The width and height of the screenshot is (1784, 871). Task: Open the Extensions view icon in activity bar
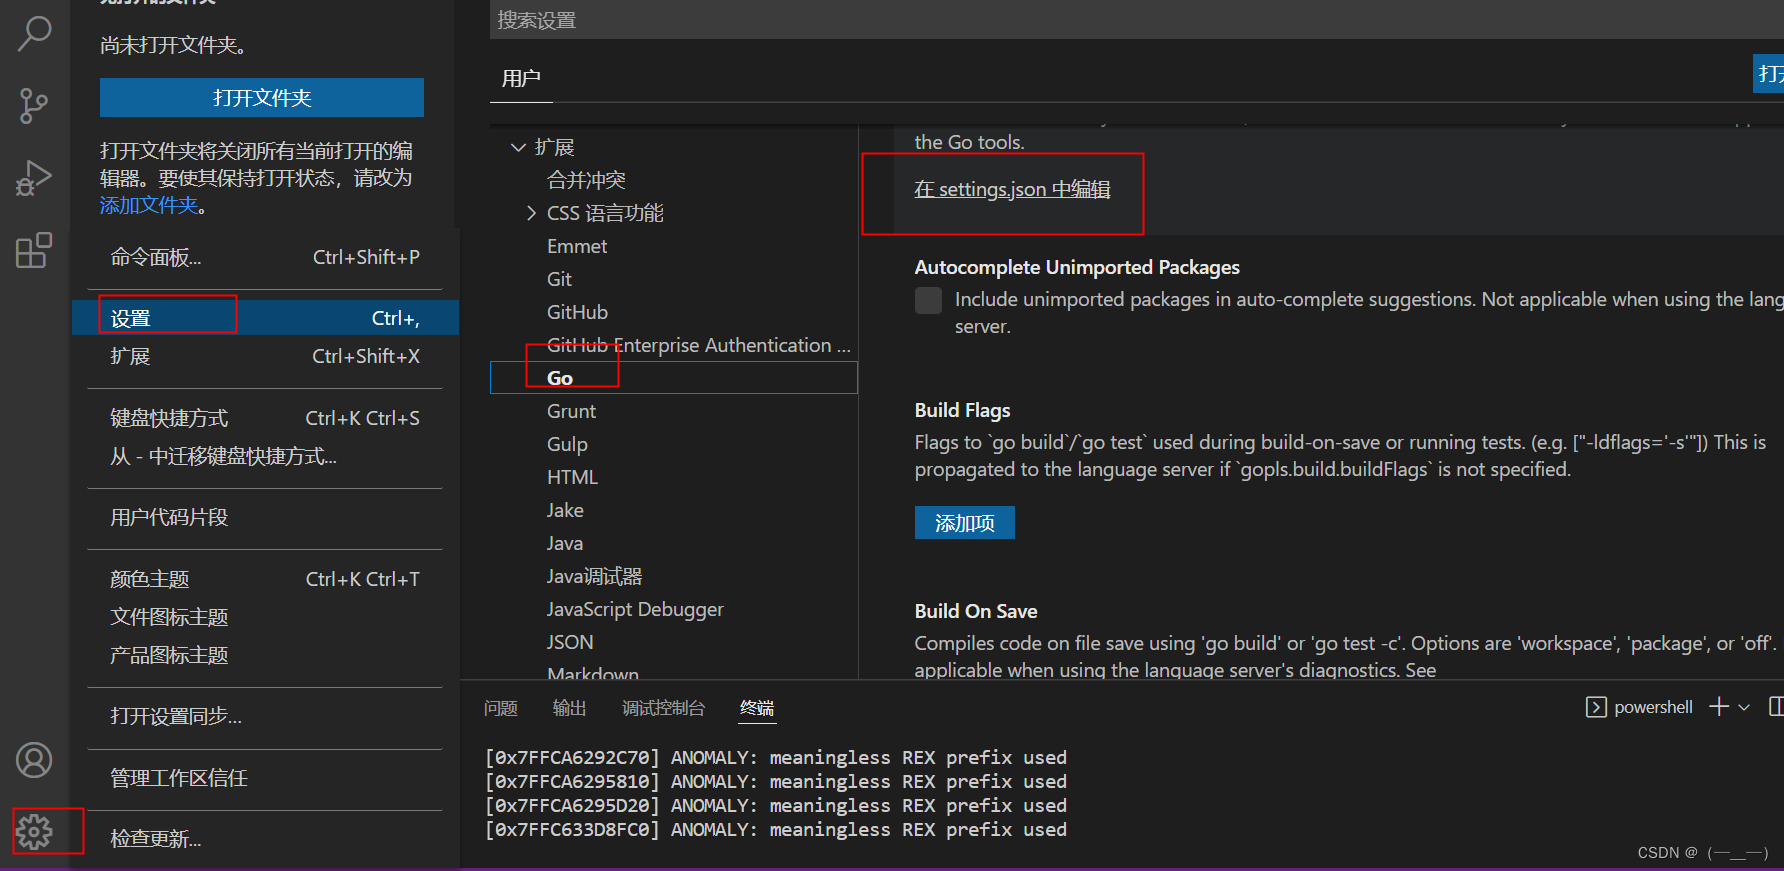click(x=34, y=251)
